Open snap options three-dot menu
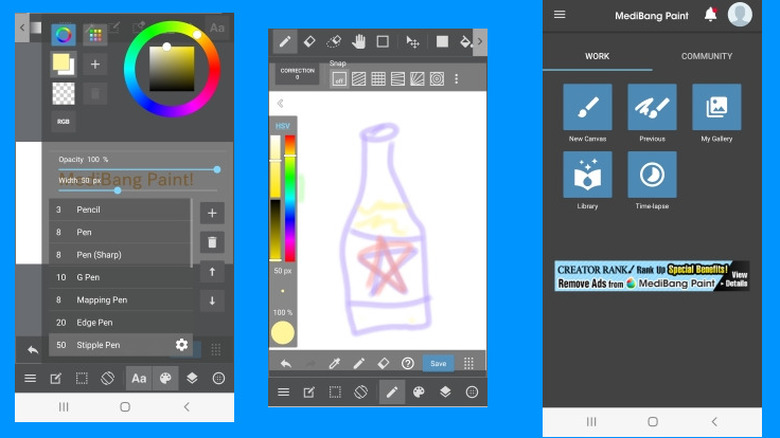The width and height of the screenshot is (780, 438). [x=456, y=79]
